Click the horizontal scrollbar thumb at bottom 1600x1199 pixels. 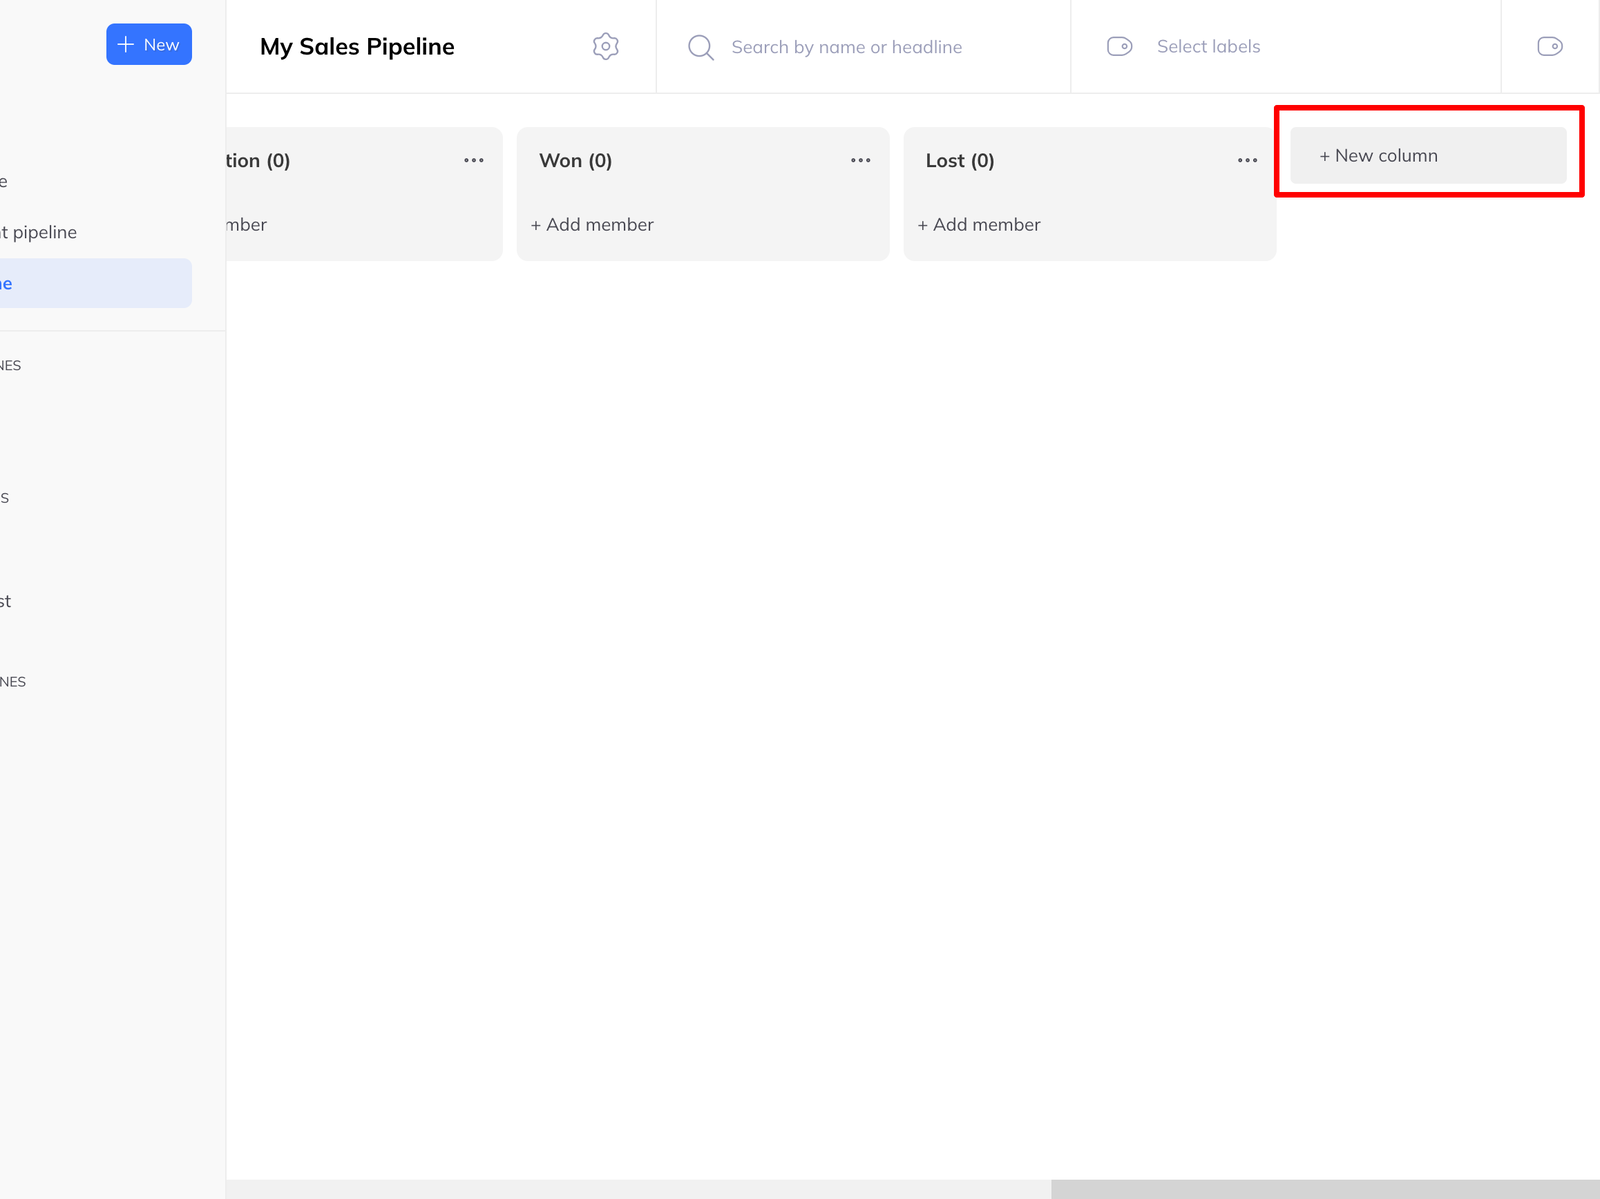[x=1325, y=1189]
